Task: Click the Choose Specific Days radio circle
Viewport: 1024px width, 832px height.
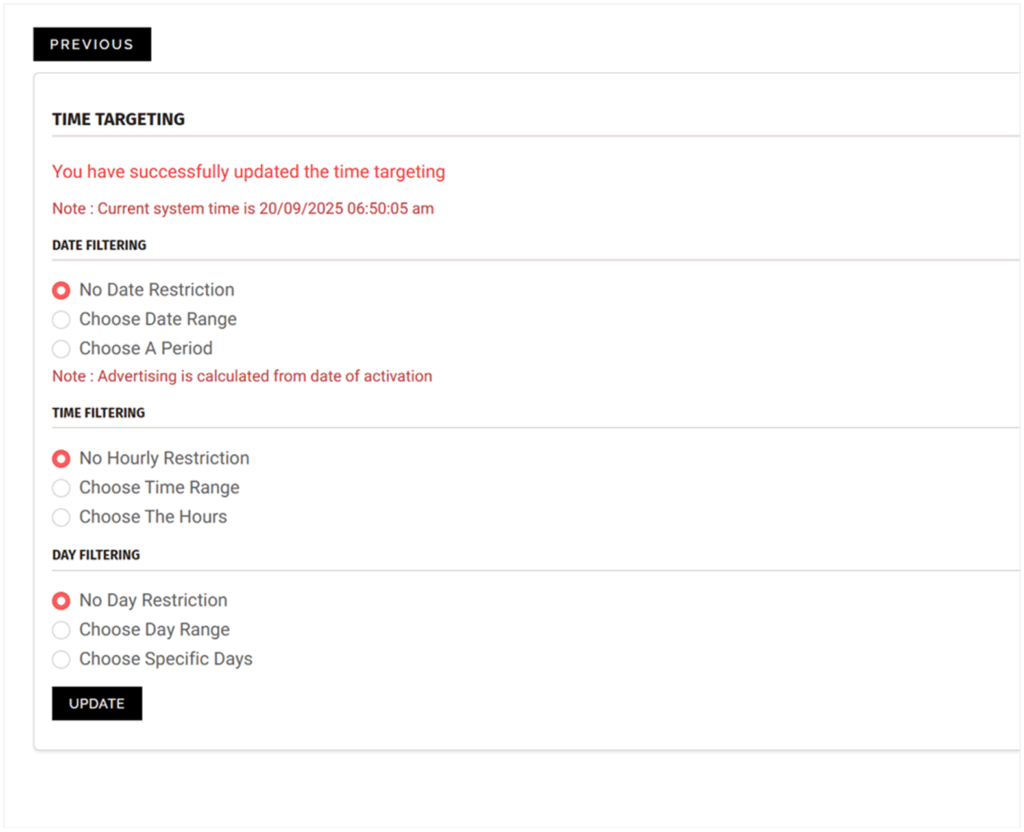Action: [x=61, y=659]
